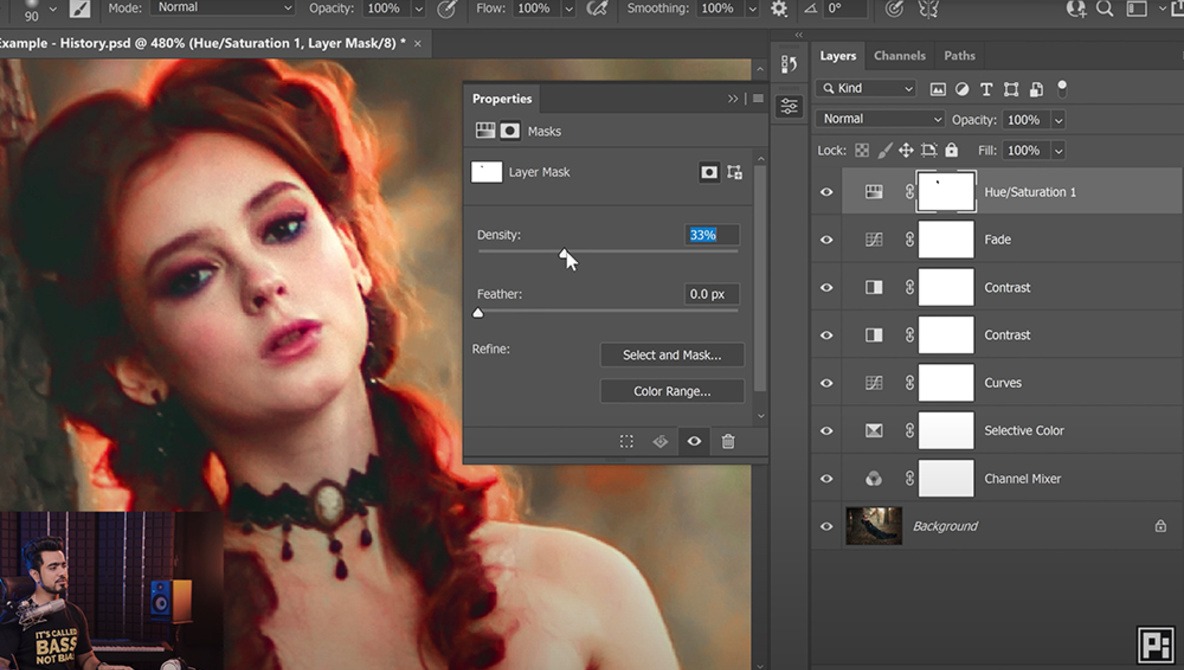Hide the Hue/Saturation 1 layer
This screenshot has height=670, width=1184.
pos(826,192)
